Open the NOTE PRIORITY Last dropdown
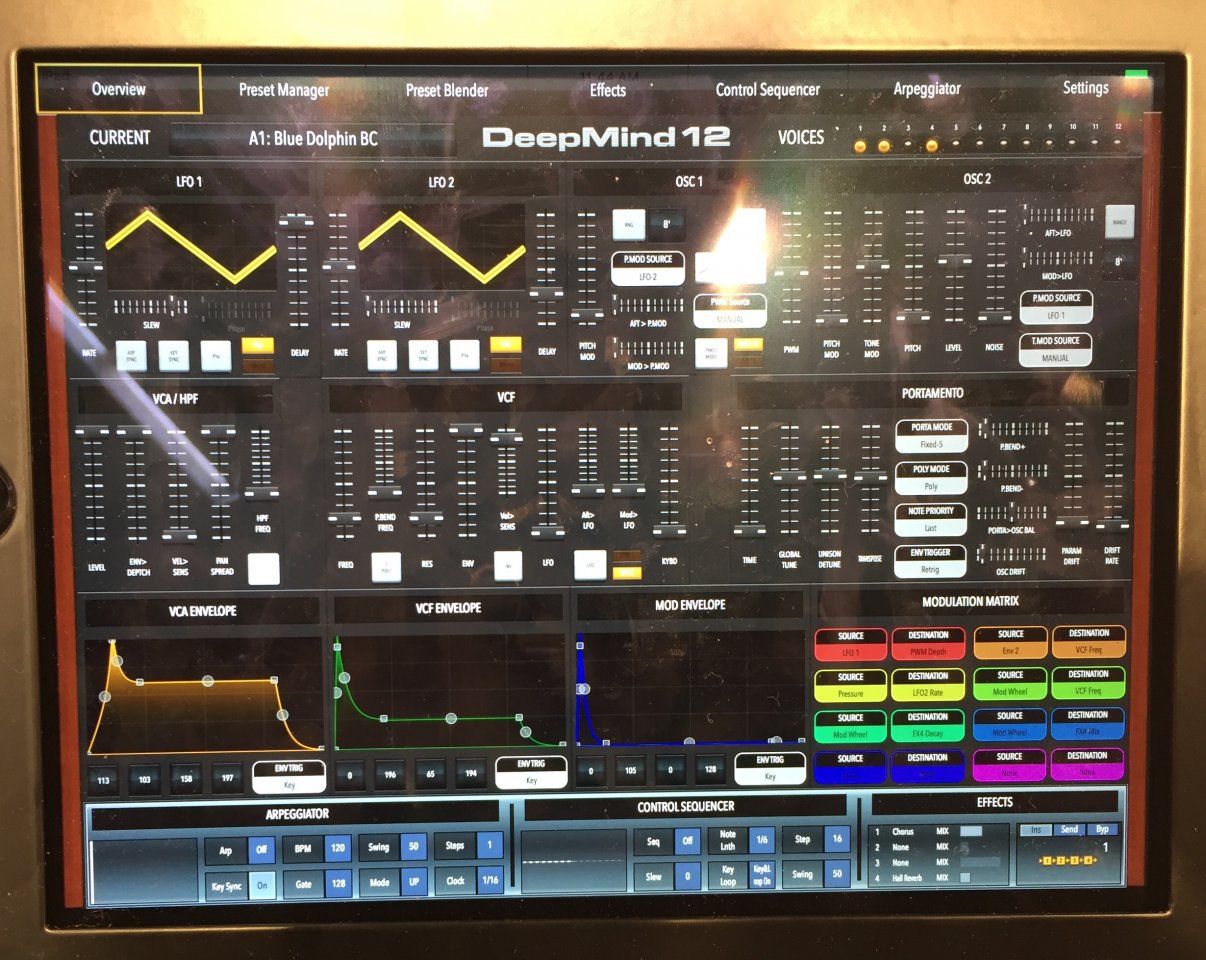 [930, 520]
